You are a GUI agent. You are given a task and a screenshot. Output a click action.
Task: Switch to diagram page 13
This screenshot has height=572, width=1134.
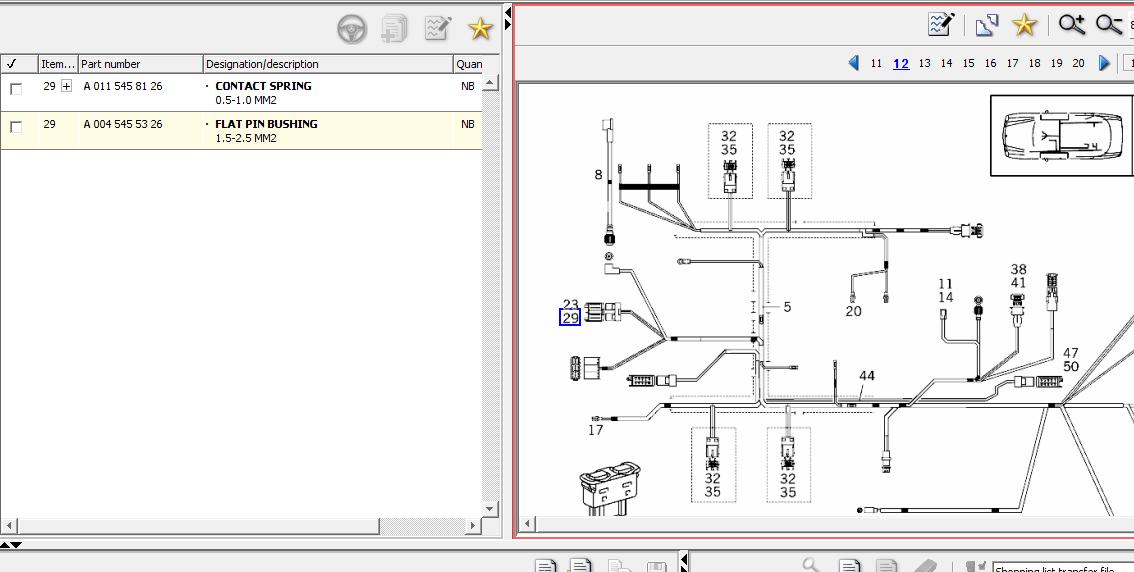[x=924, y=63]
